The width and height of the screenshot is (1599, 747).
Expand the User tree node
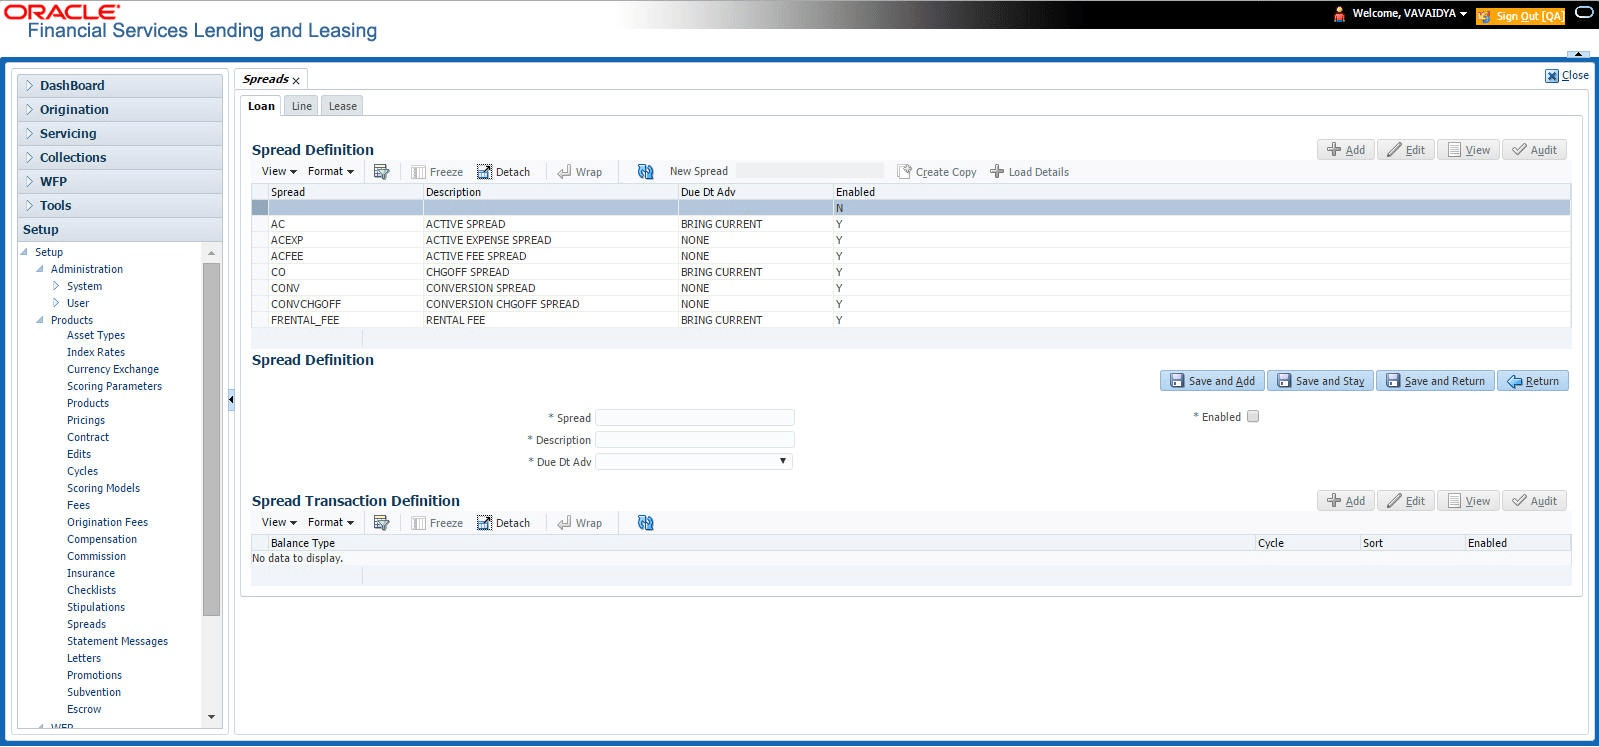[56, 303]
